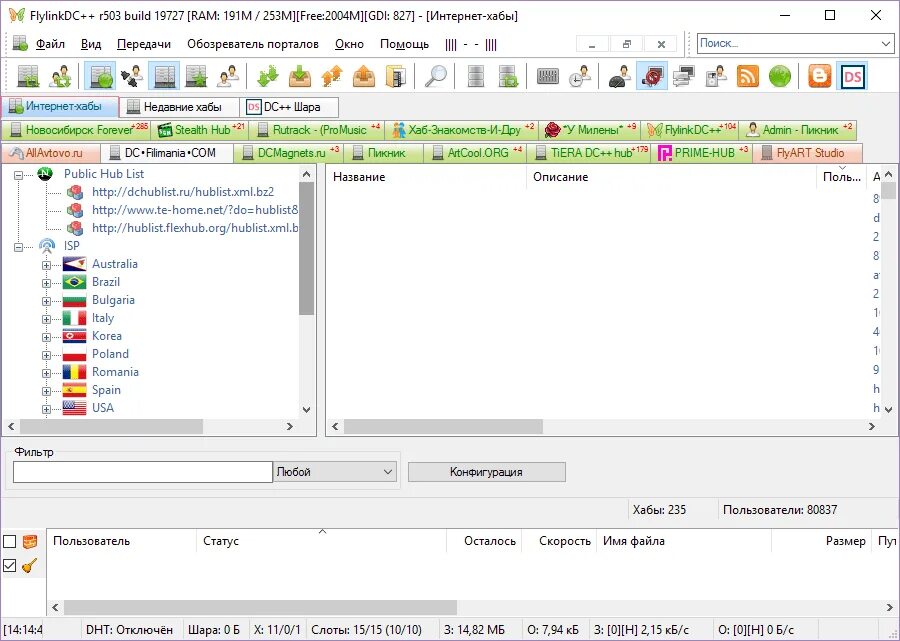
Task: Open the PRIME-HUB tab
Action: (x=703, y=153)
